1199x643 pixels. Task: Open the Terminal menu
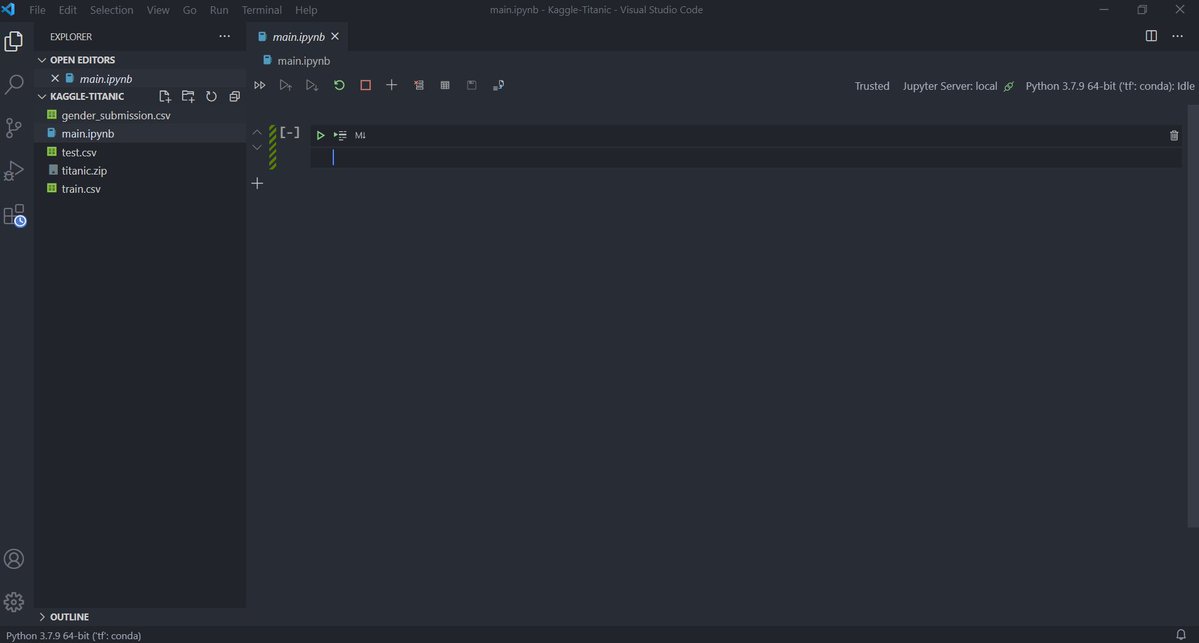coord(262,10)
